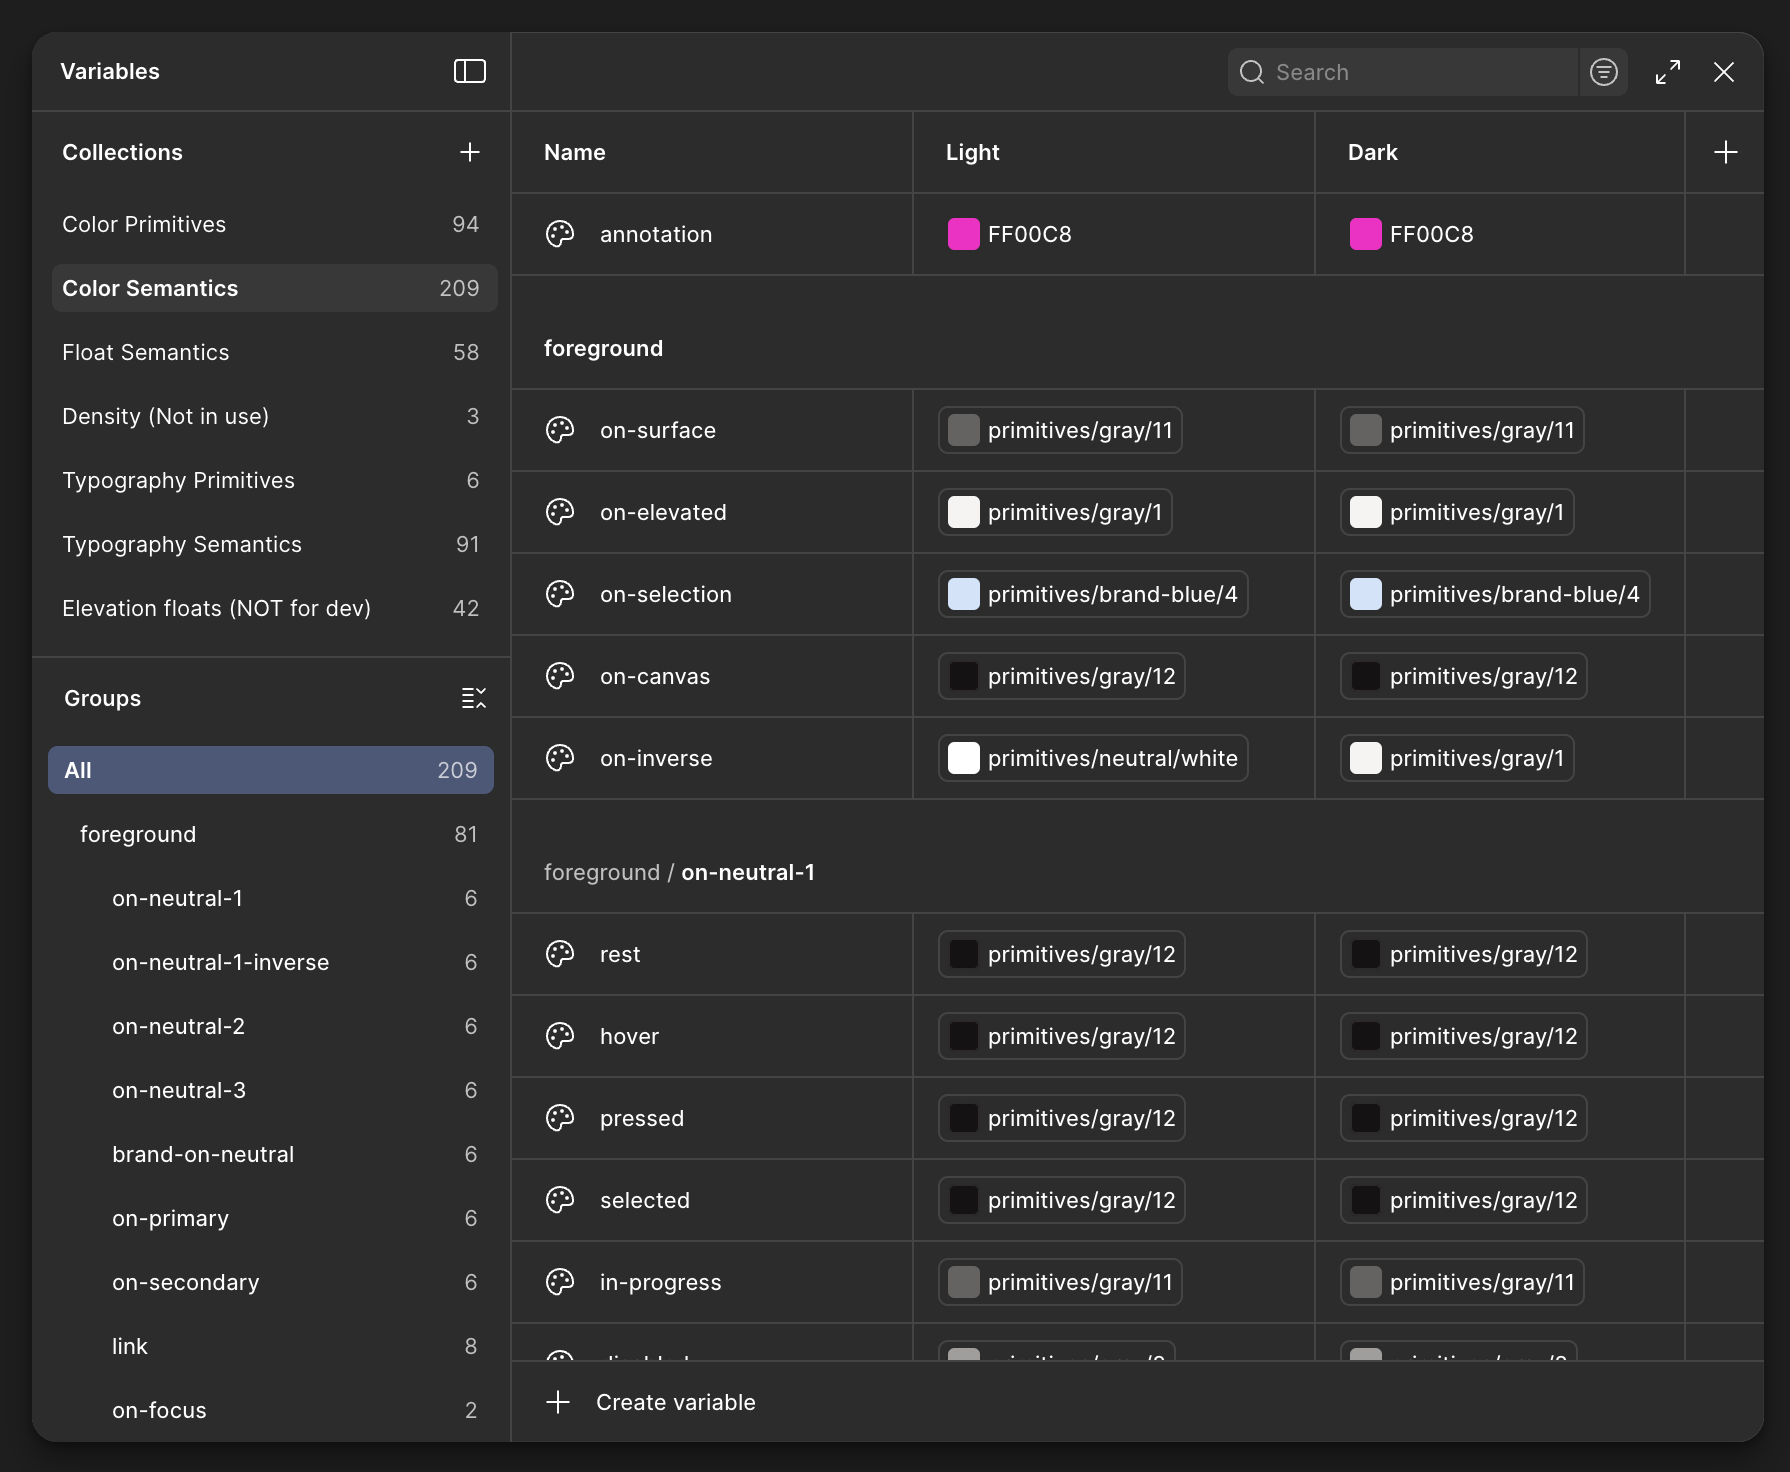Click the annotation Light pink swatch

pyautogui.click(x=964, y=234)
